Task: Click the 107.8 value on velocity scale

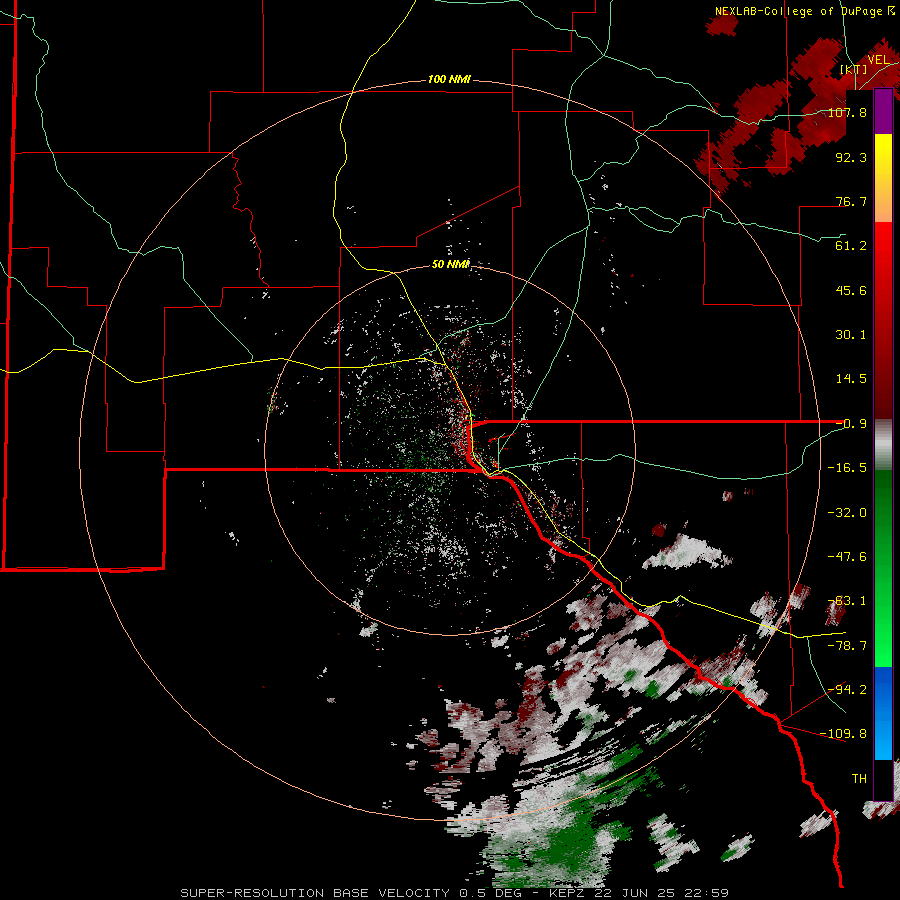Action: point(847,112)
